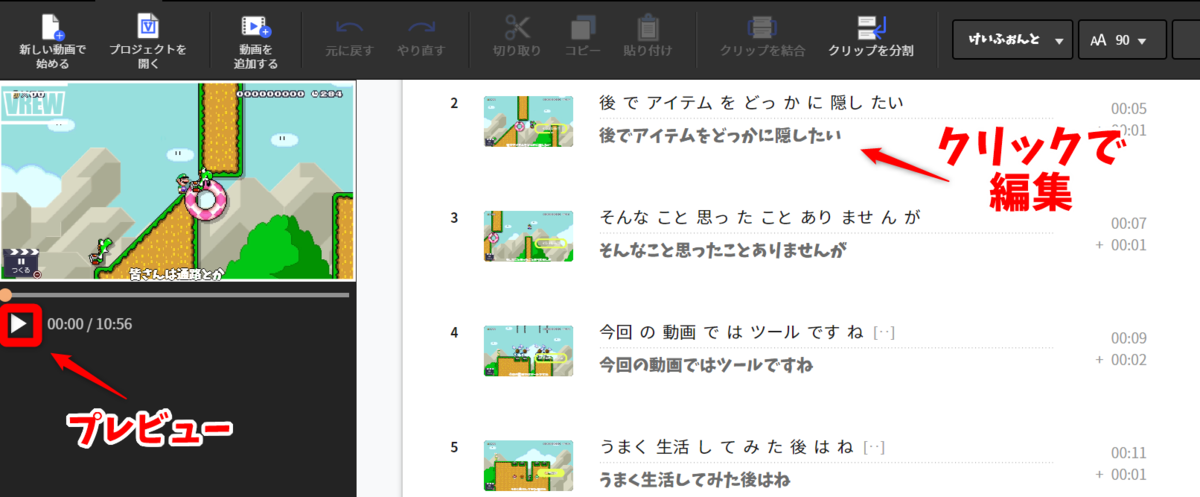Select the clip 4 thumbnail

[x=528, y=350]
